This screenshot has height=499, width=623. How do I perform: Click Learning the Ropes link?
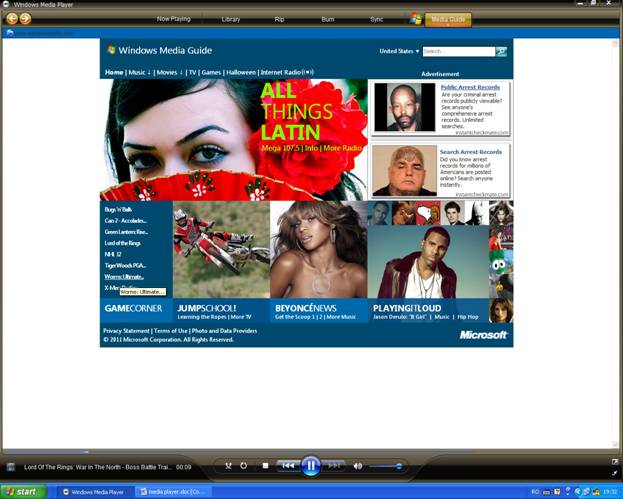(x=201, y=317)
